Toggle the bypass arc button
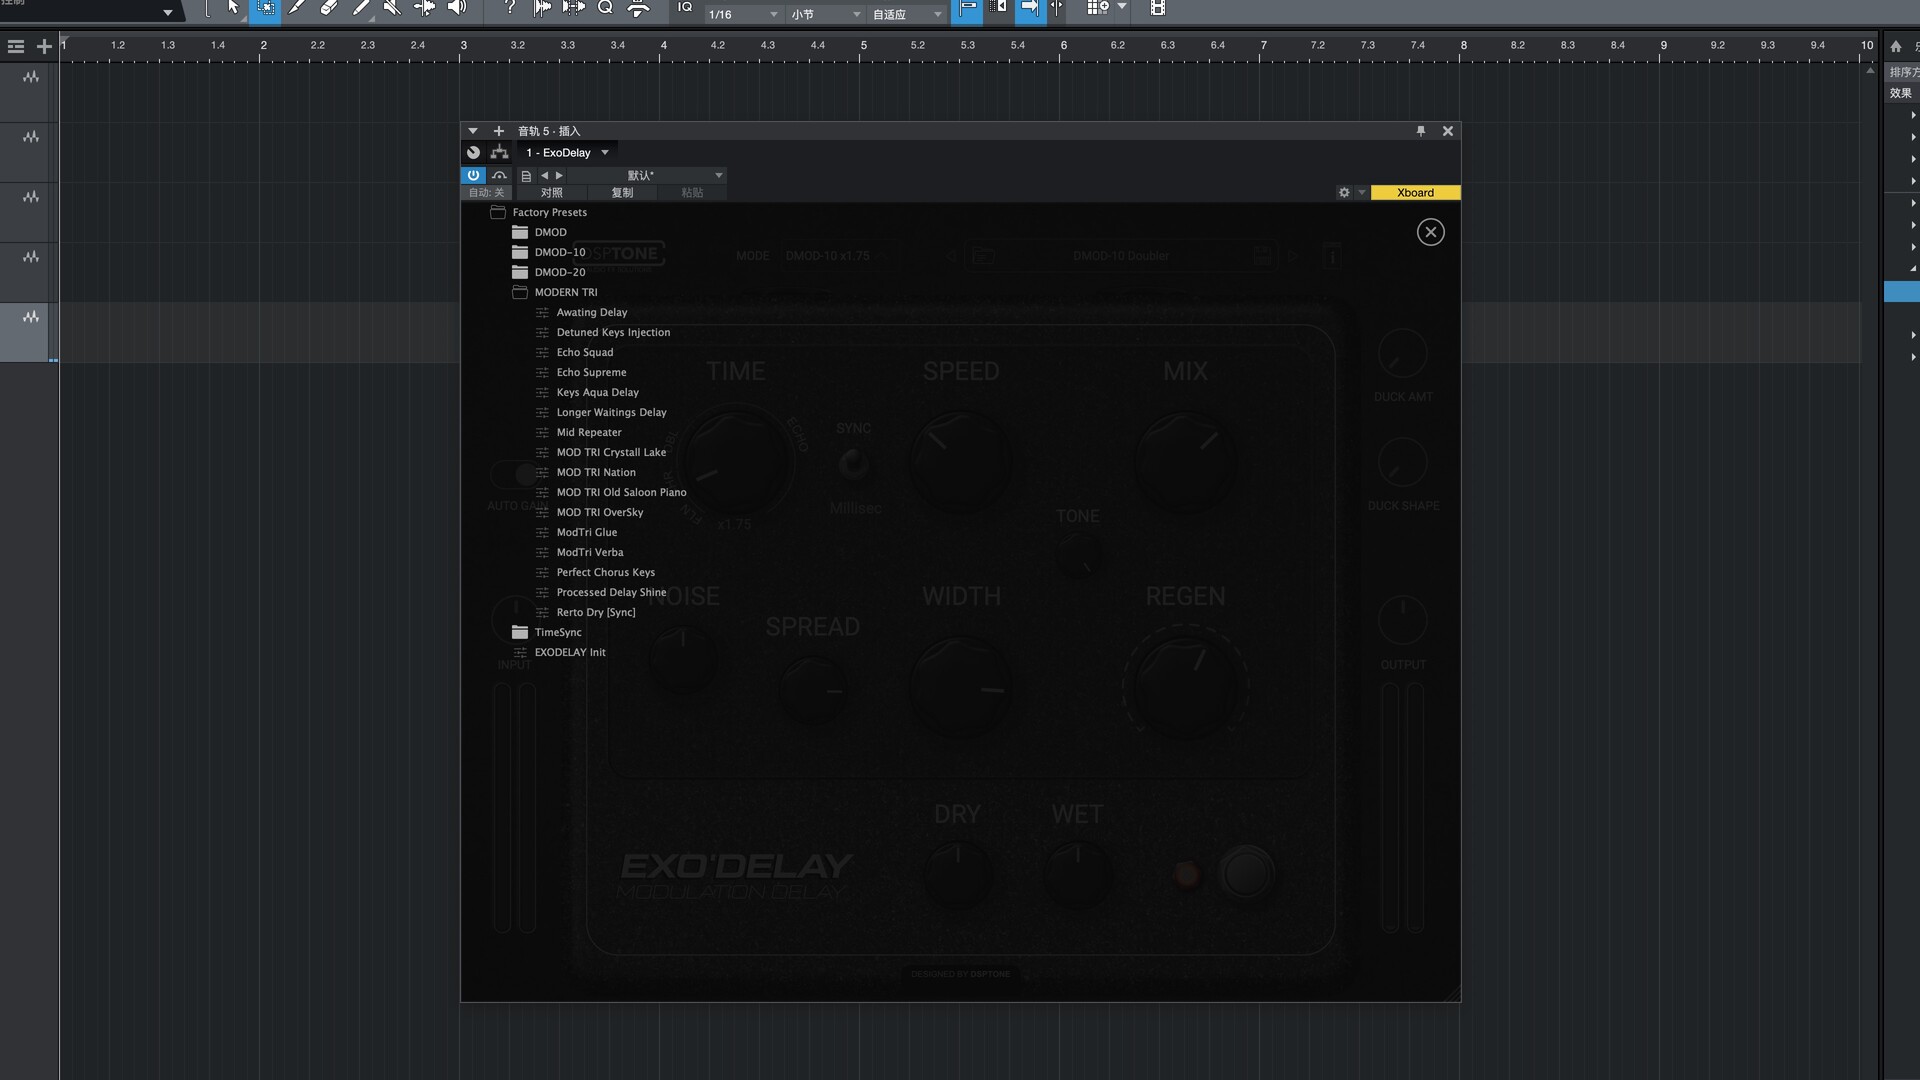The height and width of the screenshot is (1080, 1920). [x=499, y=175]
